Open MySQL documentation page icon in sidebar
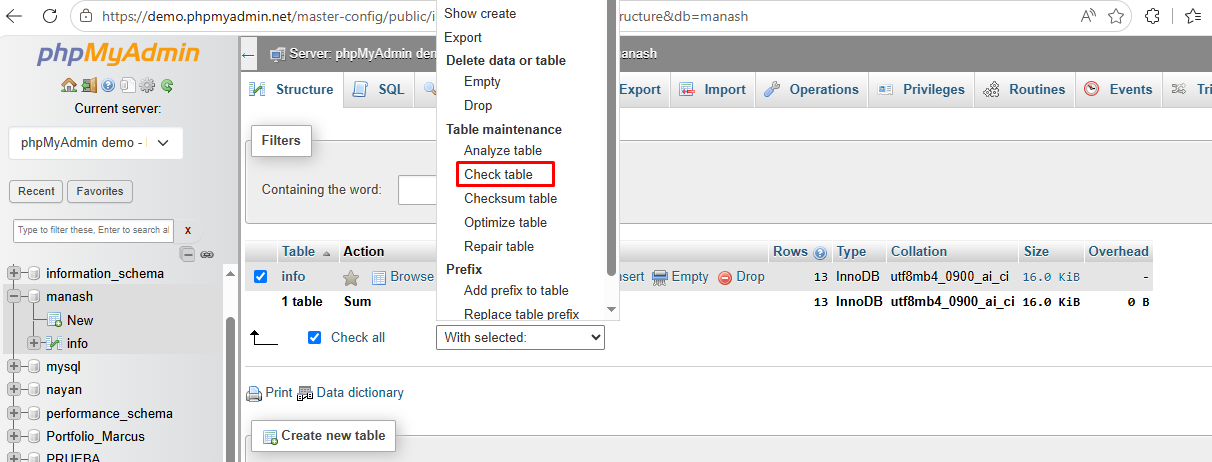The image size is (1212, 462). pos(127,86)
